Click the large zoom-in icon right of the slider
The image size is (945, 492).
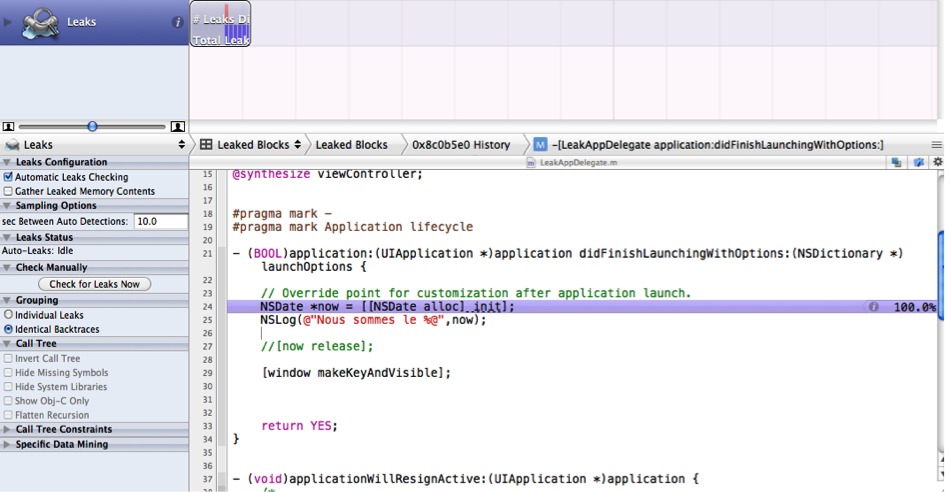coord(178,127)
